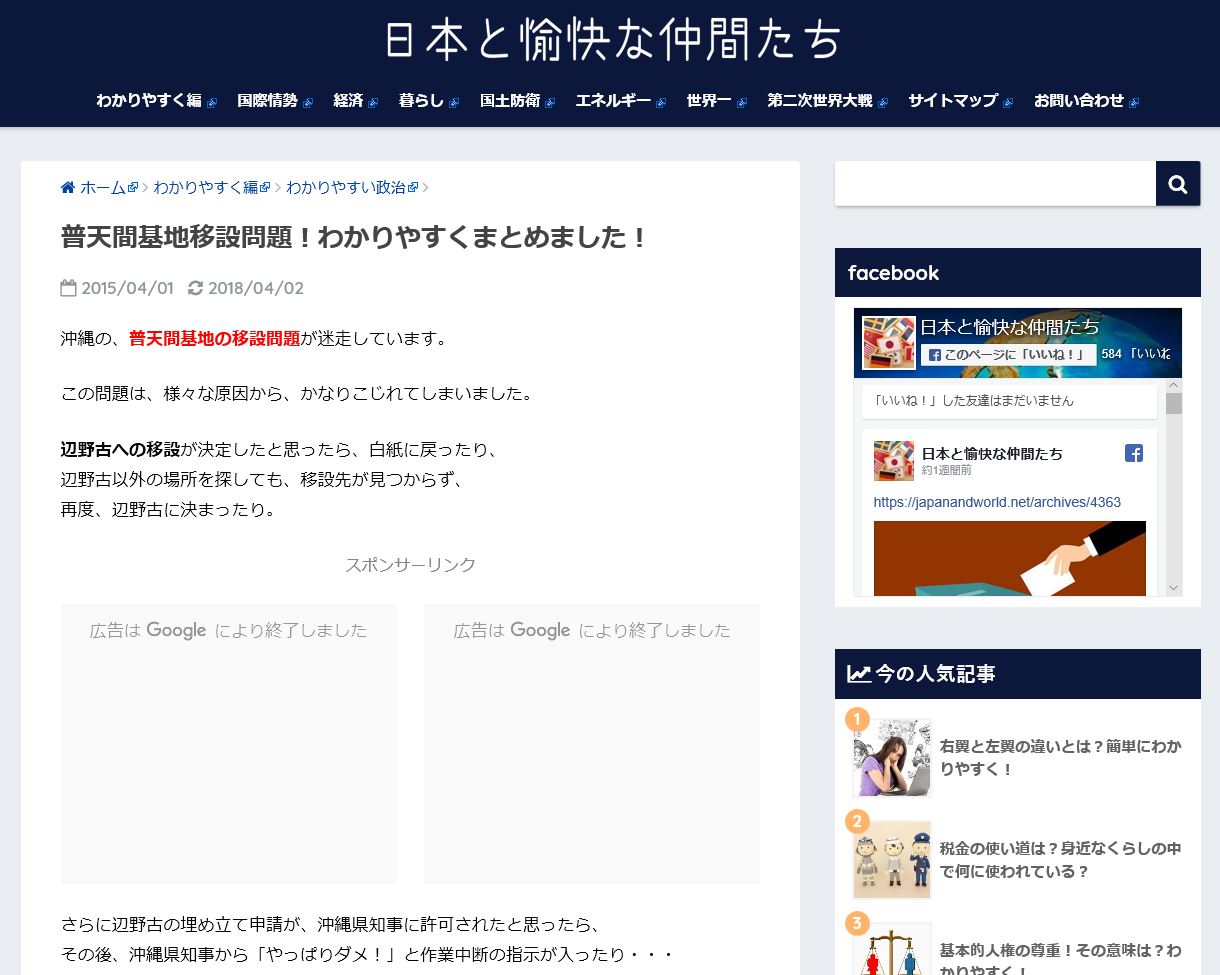Open popular article 基本的人権の尊重
Screen dimensions: 1220x975
tap(1060, 958)
